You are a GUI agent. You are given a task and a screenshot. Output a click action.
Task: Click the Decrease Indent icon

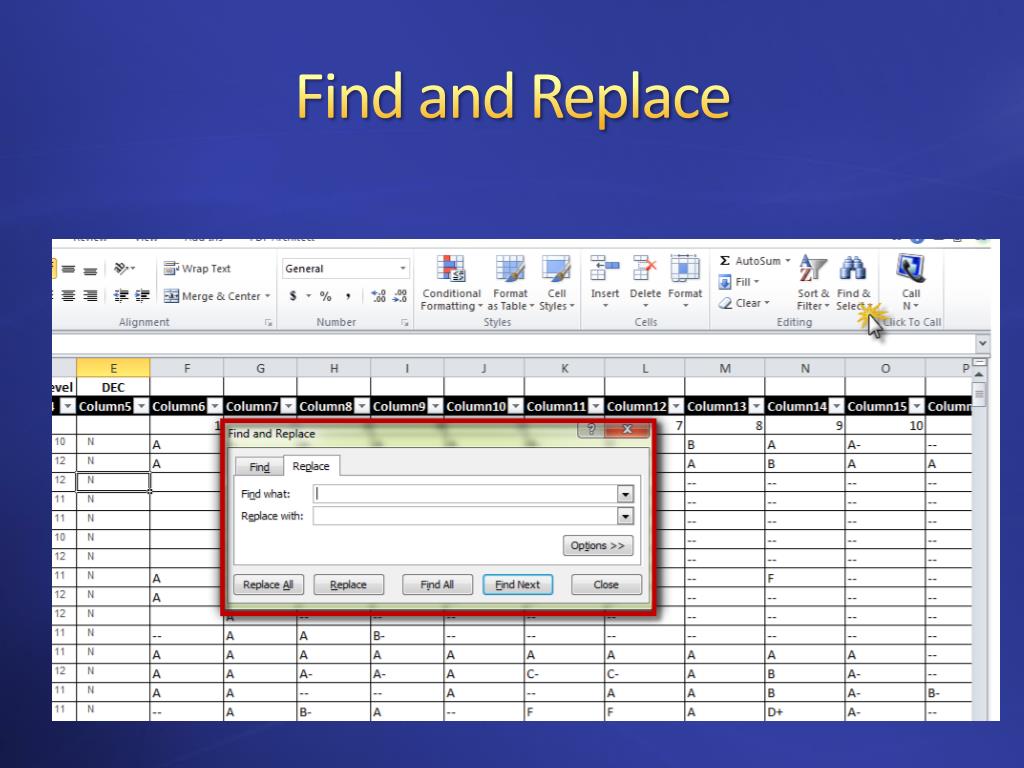[x=121, y=296]
